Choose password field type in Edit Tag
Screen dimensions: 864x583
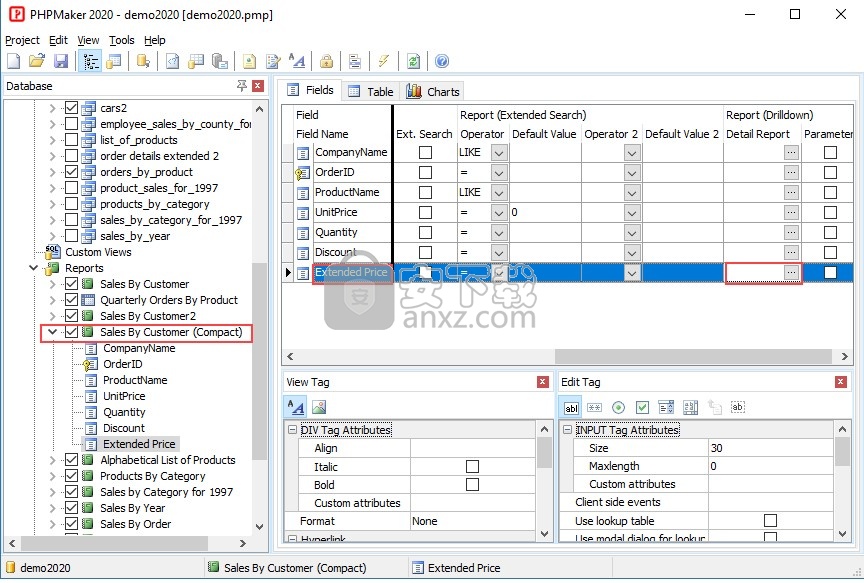[x=595, y=408]
